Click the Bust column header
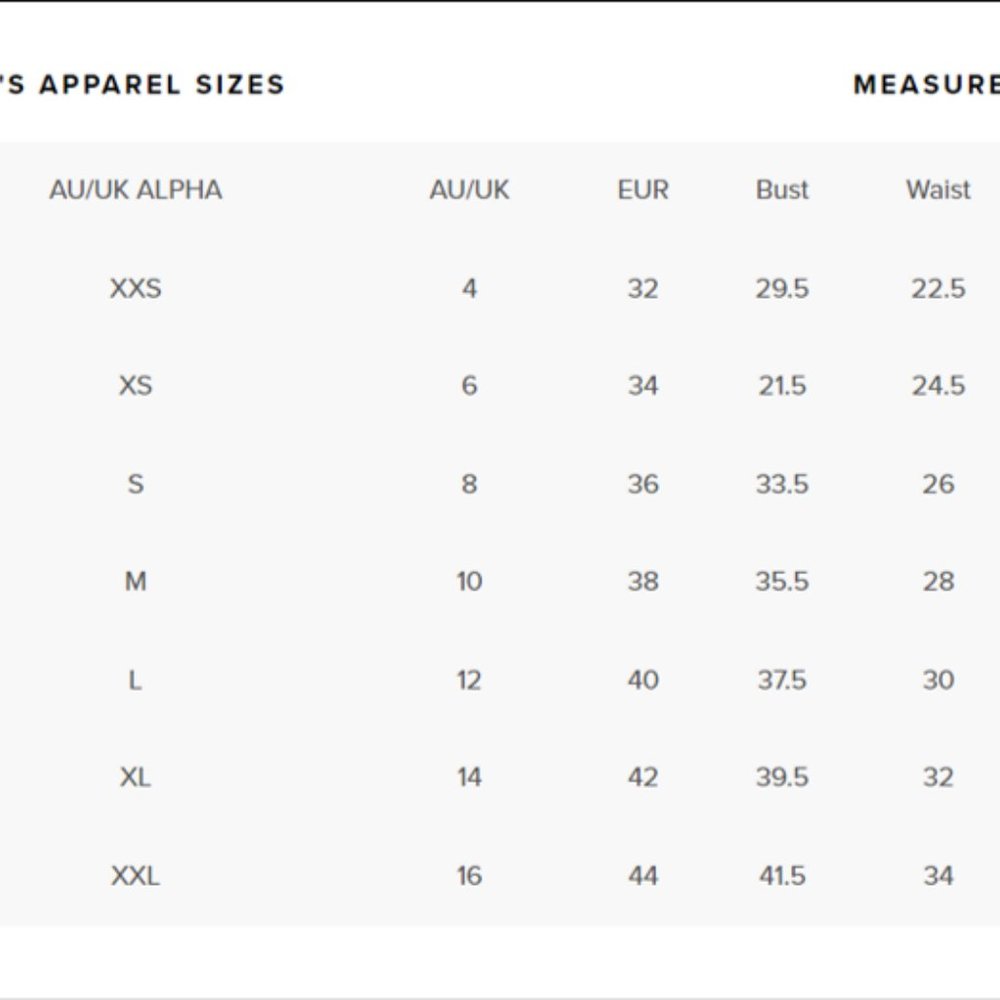 (x=782, y=190)
